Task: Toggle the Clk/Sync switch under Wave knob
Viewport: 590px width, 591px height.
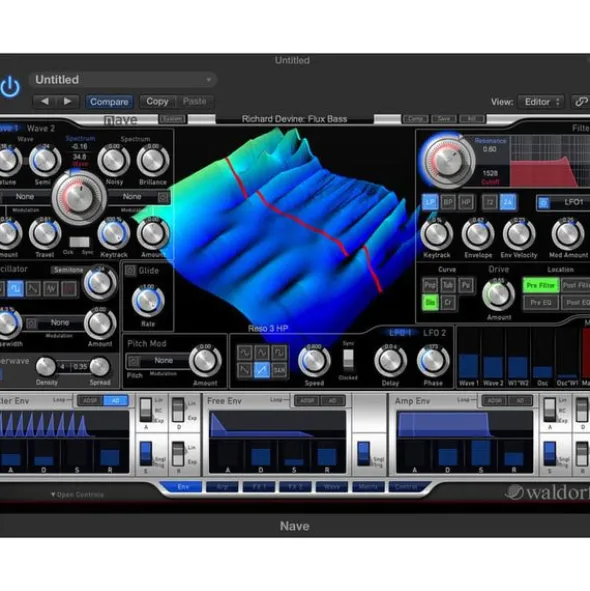Action: [79, 242]
